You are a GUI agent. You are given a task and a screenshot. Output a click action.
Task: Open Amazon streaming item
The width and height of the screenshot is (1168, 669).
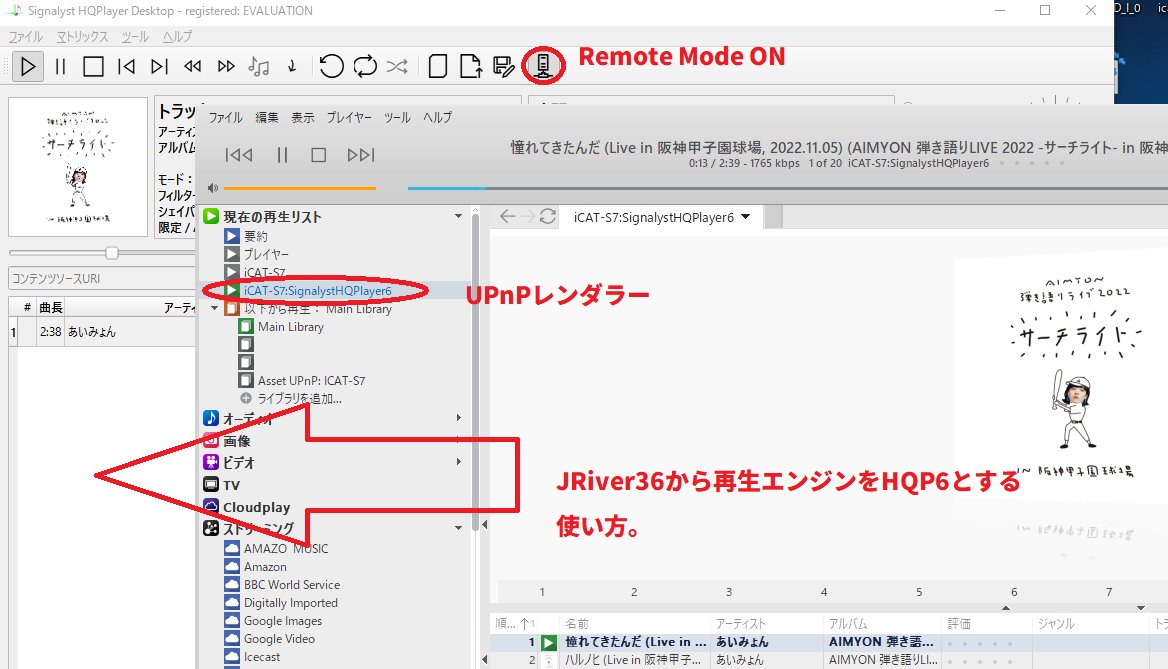click(x=265, y=566)
